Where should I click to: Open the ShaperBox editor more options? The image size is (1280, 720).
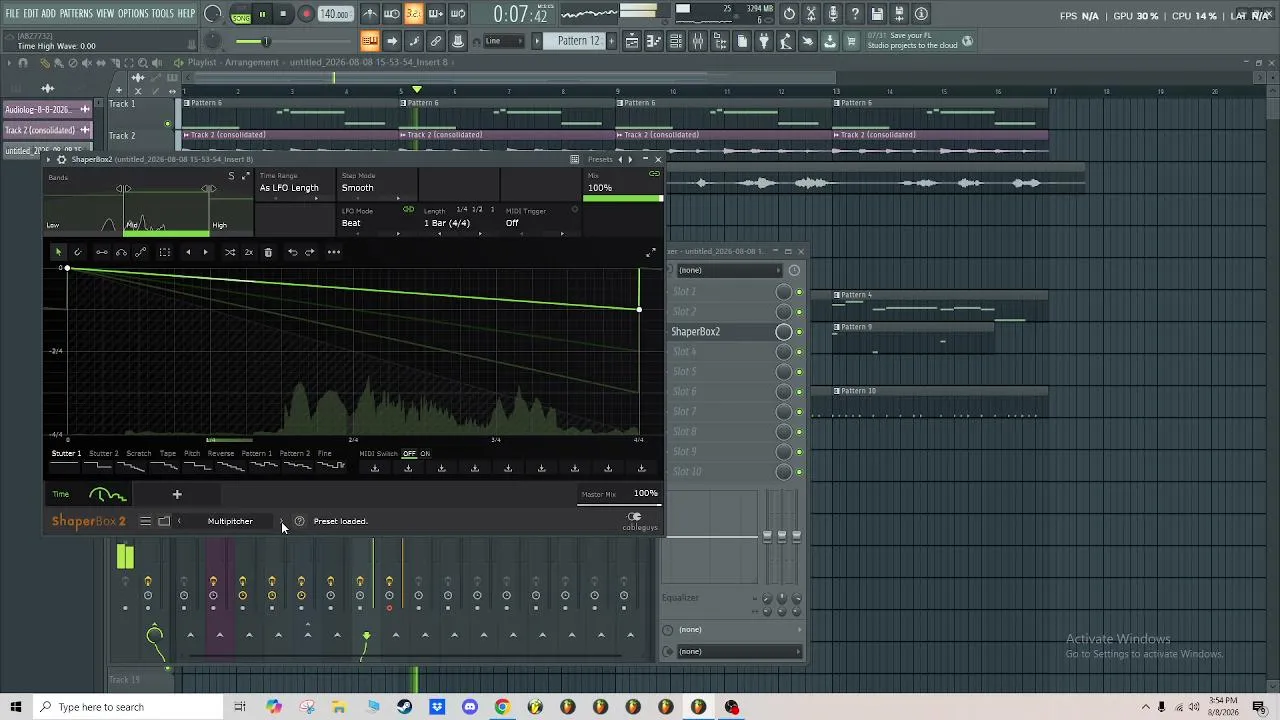click(334, 252)
